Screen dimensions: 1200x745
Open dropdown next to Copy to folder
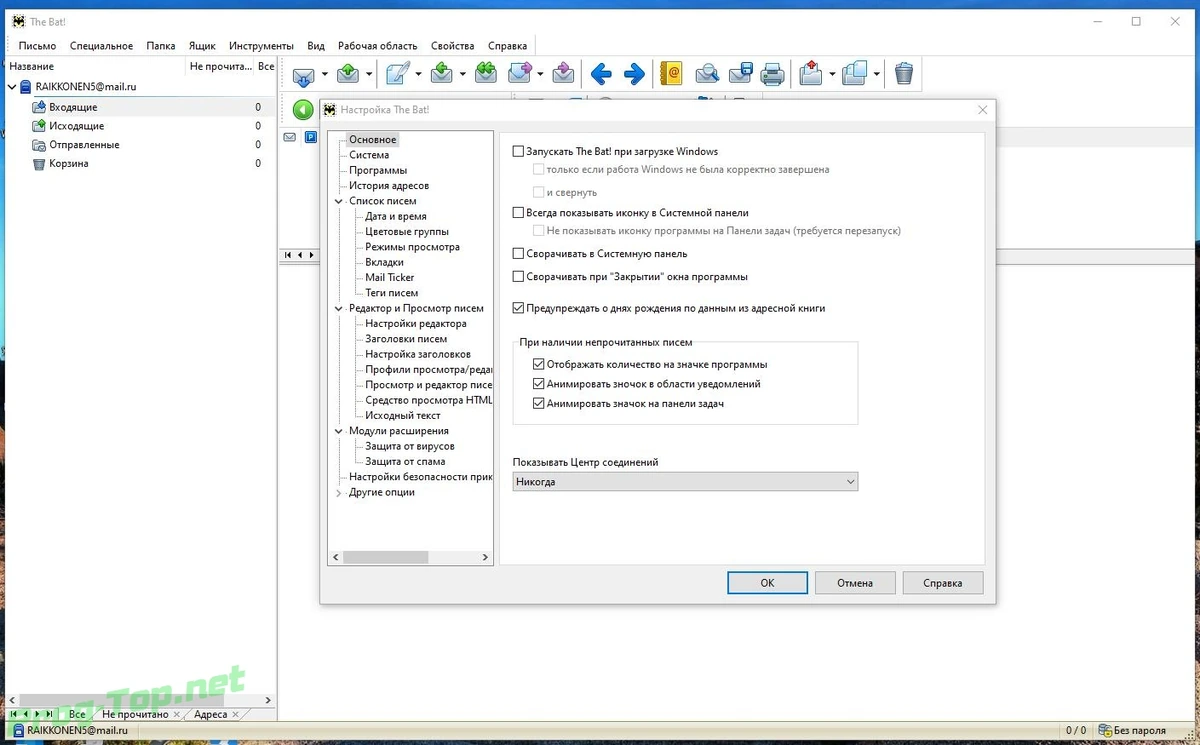(877, 74)
